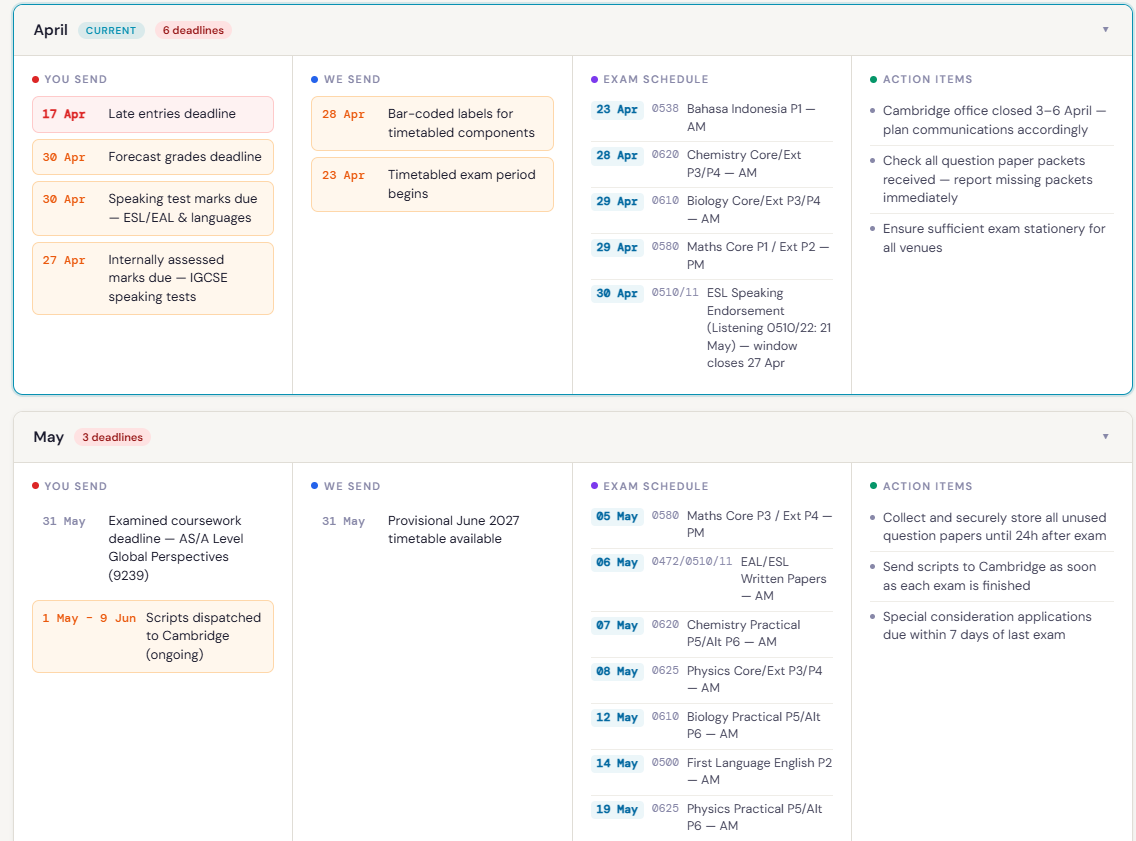This screenshot has height=841, width=1136.
Task: Click the 0610 Biology Practical P5/Alt P6 row
Action: pos(711,725)
